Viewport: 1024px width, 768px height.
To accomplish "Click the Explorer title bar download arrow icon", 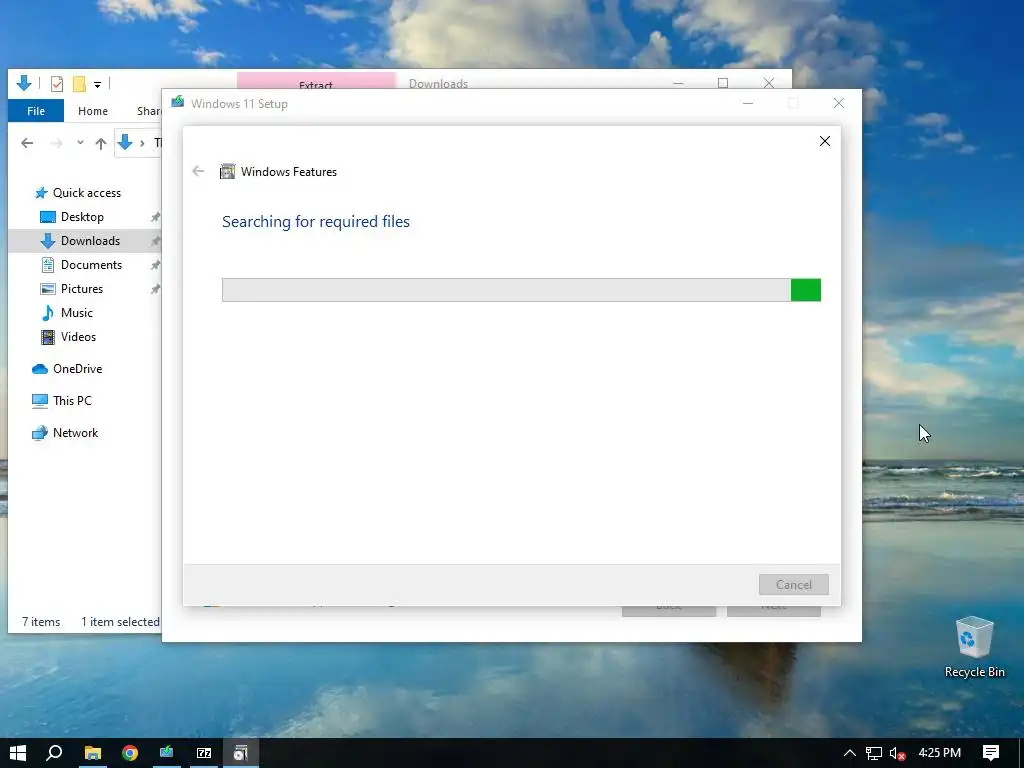I will pos(24,83).
